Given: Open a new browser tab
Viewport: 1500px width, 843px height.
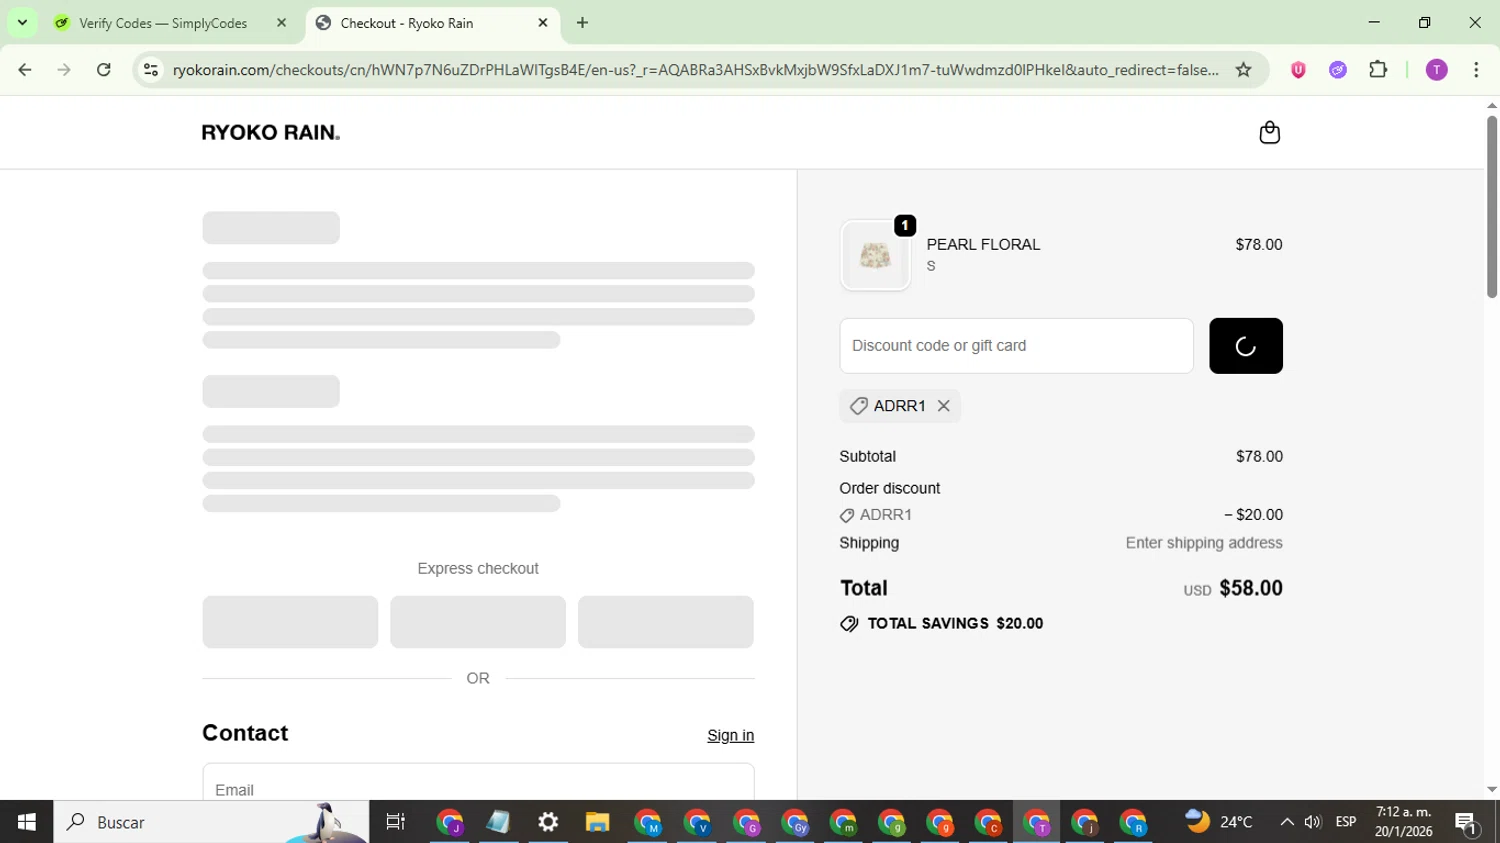Looking at the screenshot, I should 583,23.
